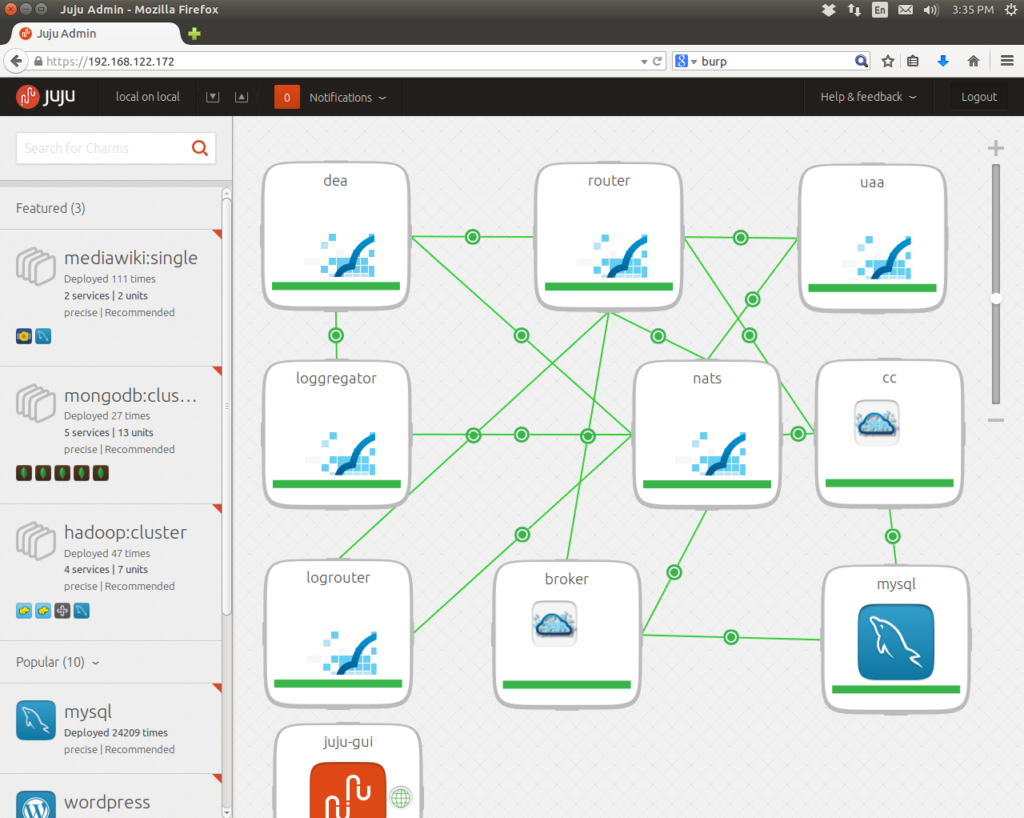1024x818 pixels.
Task: Select the router service block
Action: 609,236
